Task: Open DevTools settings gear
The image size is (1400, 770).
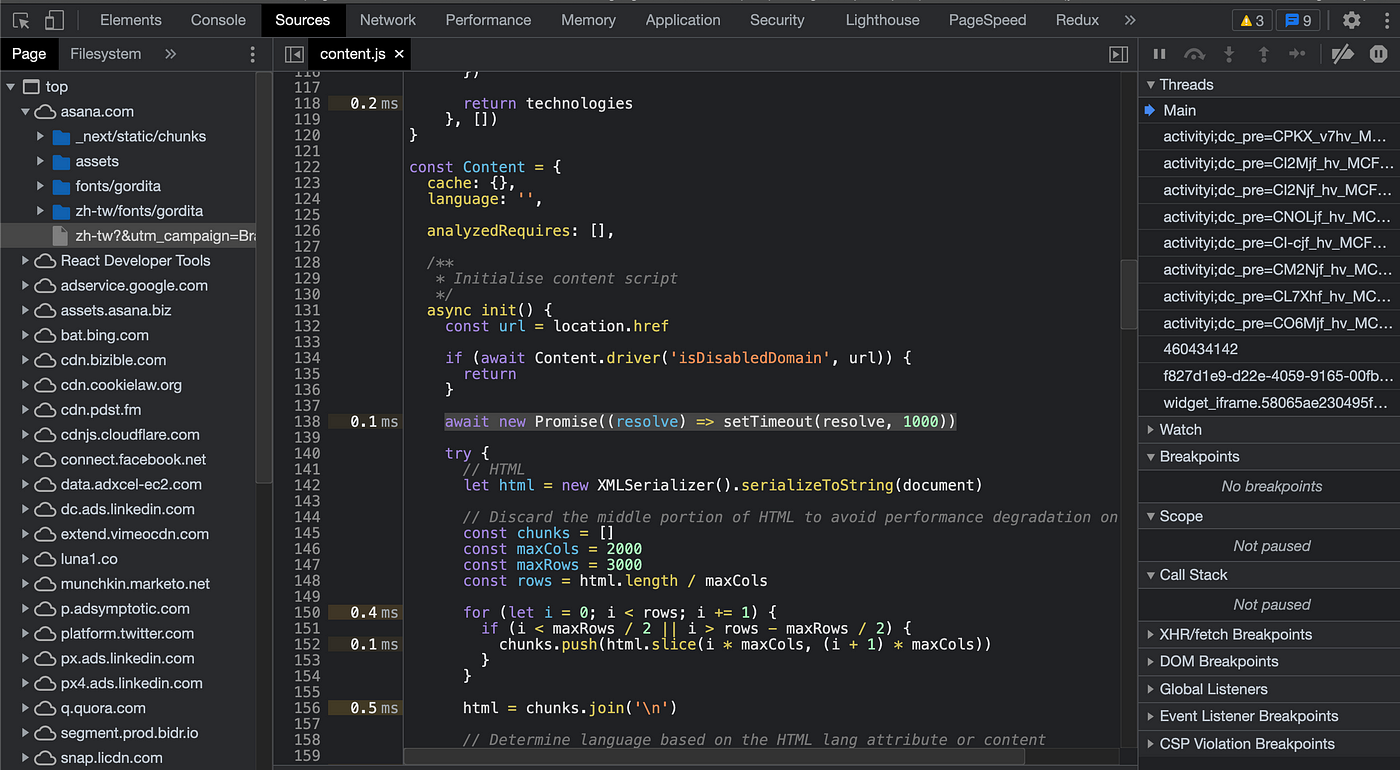Action: click(x=1351, y=20)
